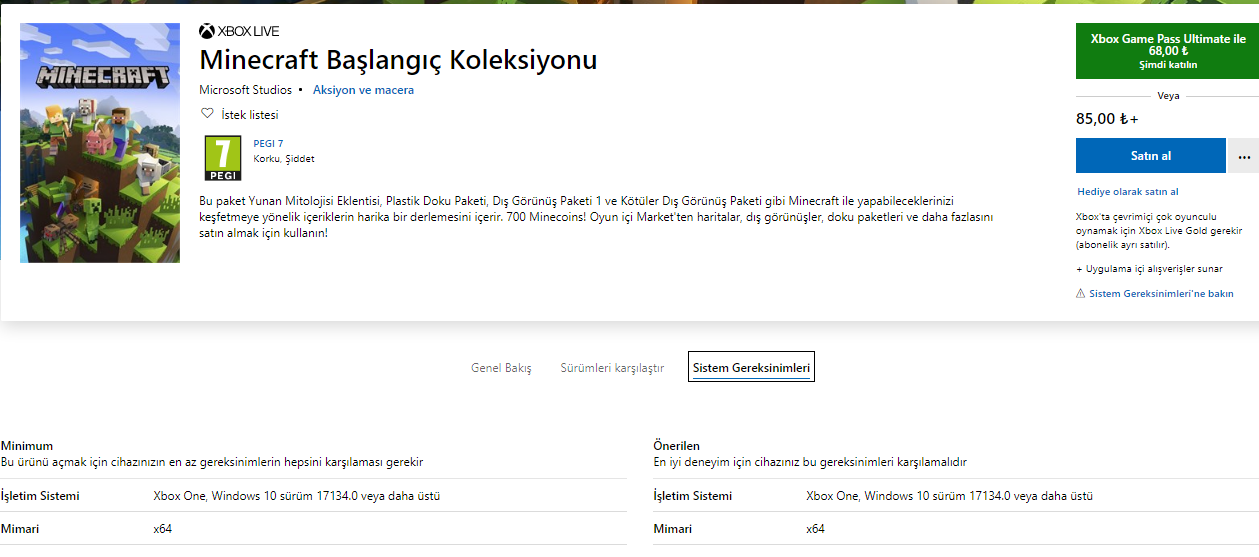The image size is (1259, 557).
Task: Click the Korku, Şiddet rating descriptors
Action: tap(284, 159)
